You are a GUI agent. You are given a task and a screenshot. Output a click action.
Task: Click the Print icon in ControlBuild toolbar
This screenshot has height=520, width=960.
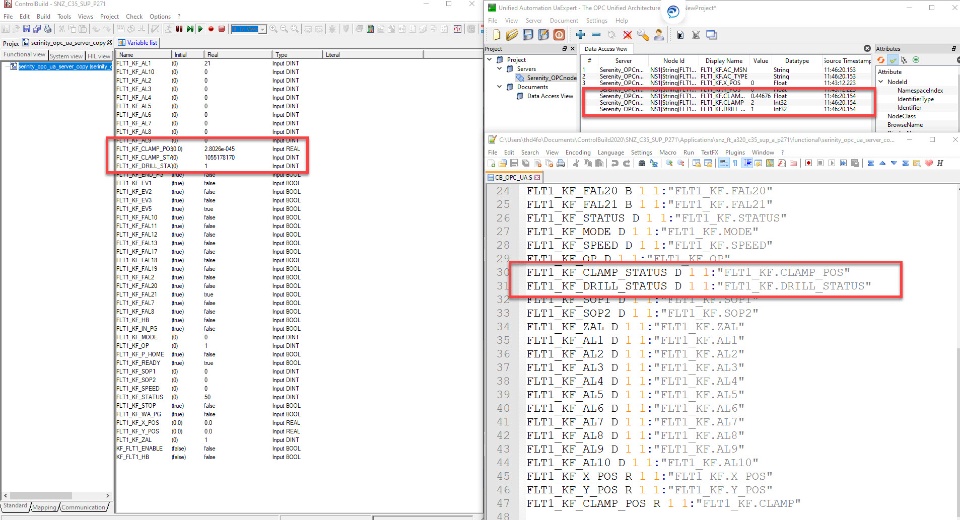coord(48,29)
